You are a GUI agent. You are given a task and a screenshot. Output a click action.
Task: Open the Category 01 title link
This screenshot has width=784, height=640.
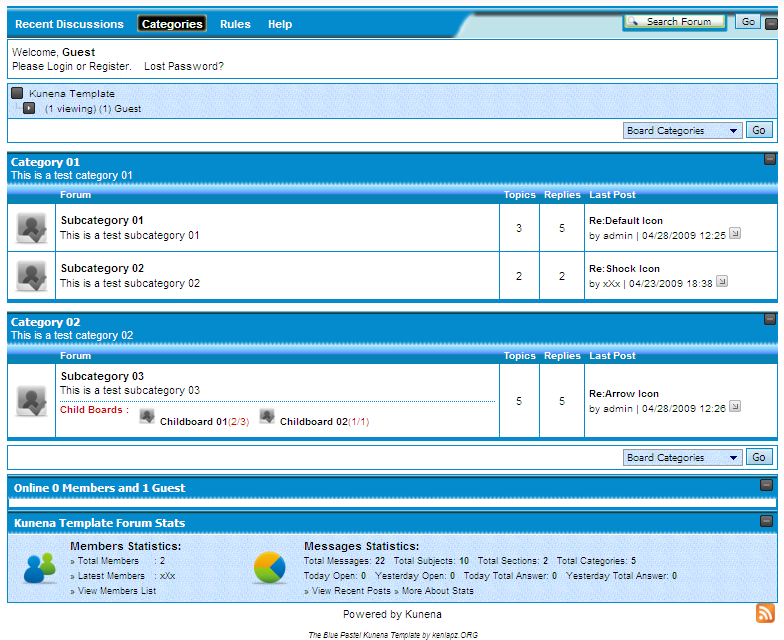tap(46, 162)
